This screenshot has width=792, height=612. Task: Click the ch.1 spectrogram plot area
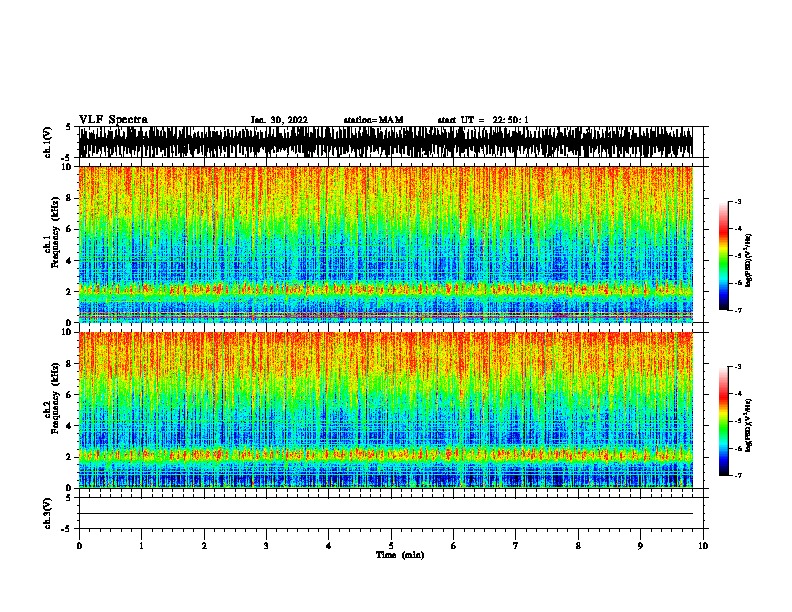pos(386,244)
